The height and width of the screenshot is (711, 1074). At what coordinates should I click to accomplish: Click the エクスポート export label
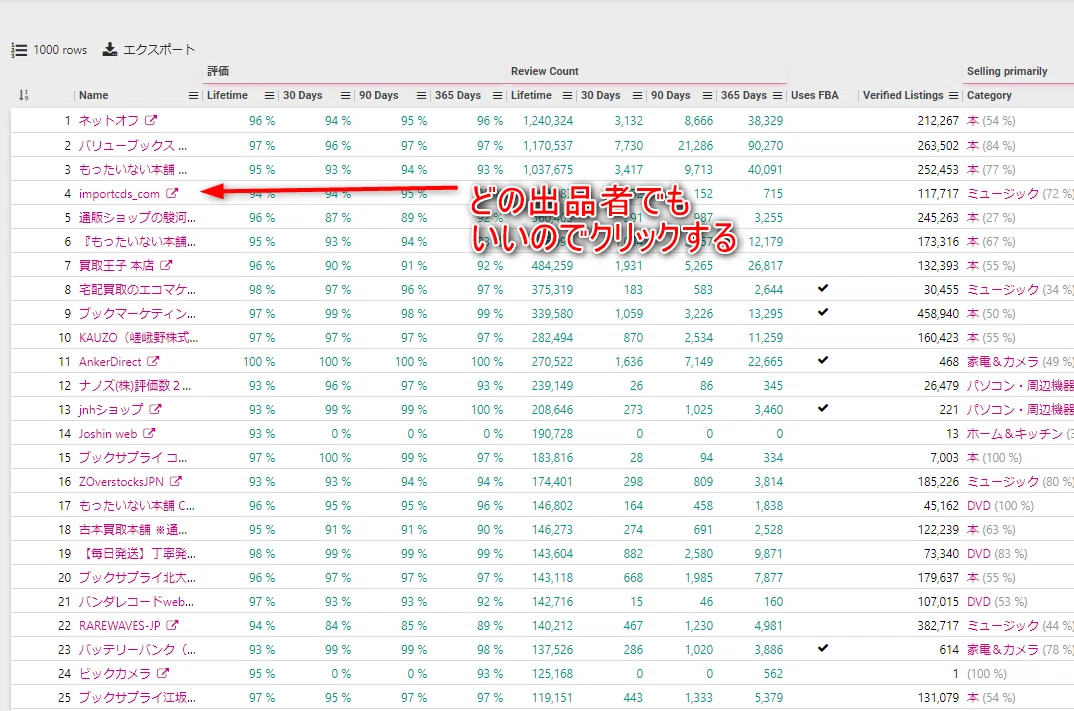click(x=159, y=50)
